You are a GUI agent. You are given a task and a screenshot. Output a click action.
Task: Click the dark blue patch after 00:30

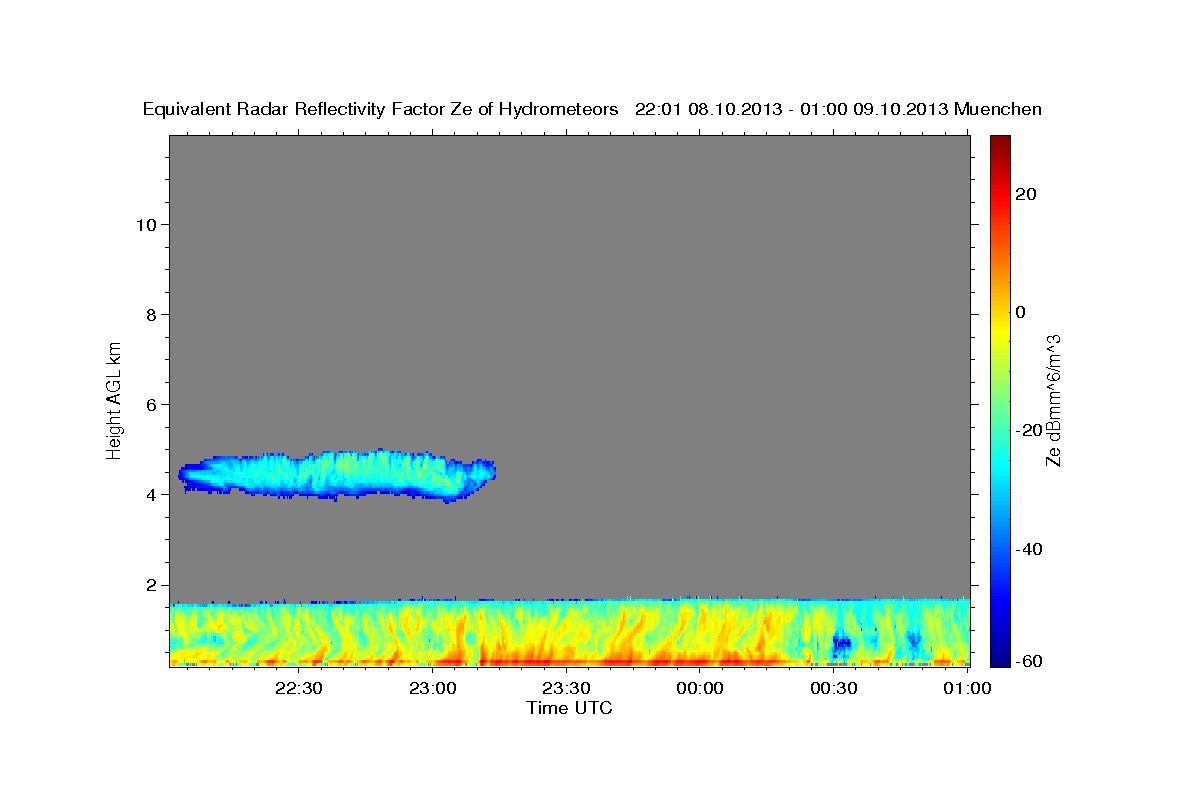[841, 644]
